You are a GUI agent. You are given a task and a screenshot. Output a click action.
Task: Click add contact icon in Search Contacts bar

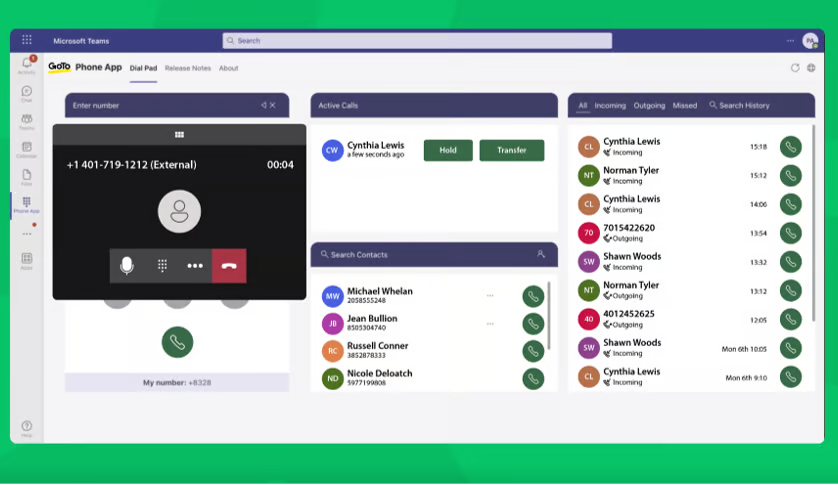[x=541, y=255]
